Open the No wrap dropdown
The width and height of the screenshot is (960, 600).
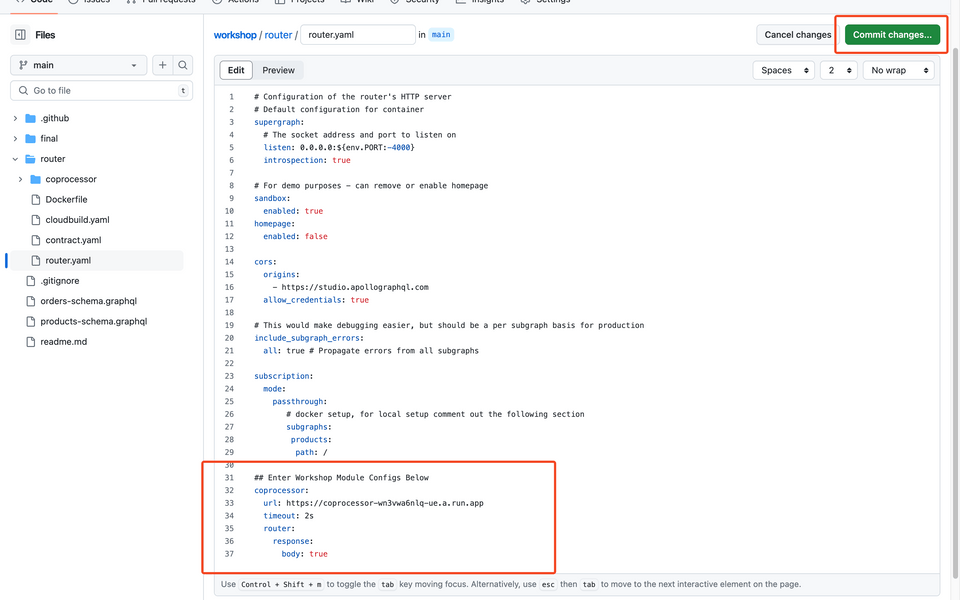[x=899, y=70]
